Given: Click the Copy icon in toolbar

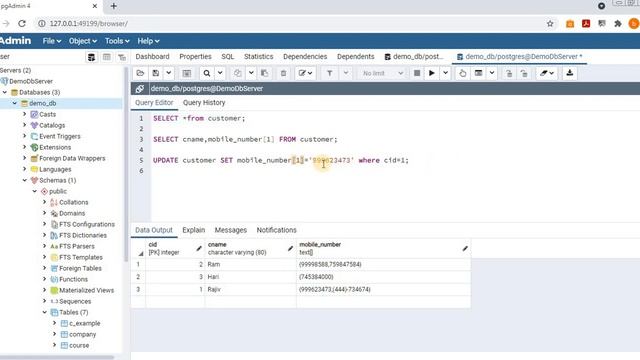Looking at the screenshot, I should [238, 73].
